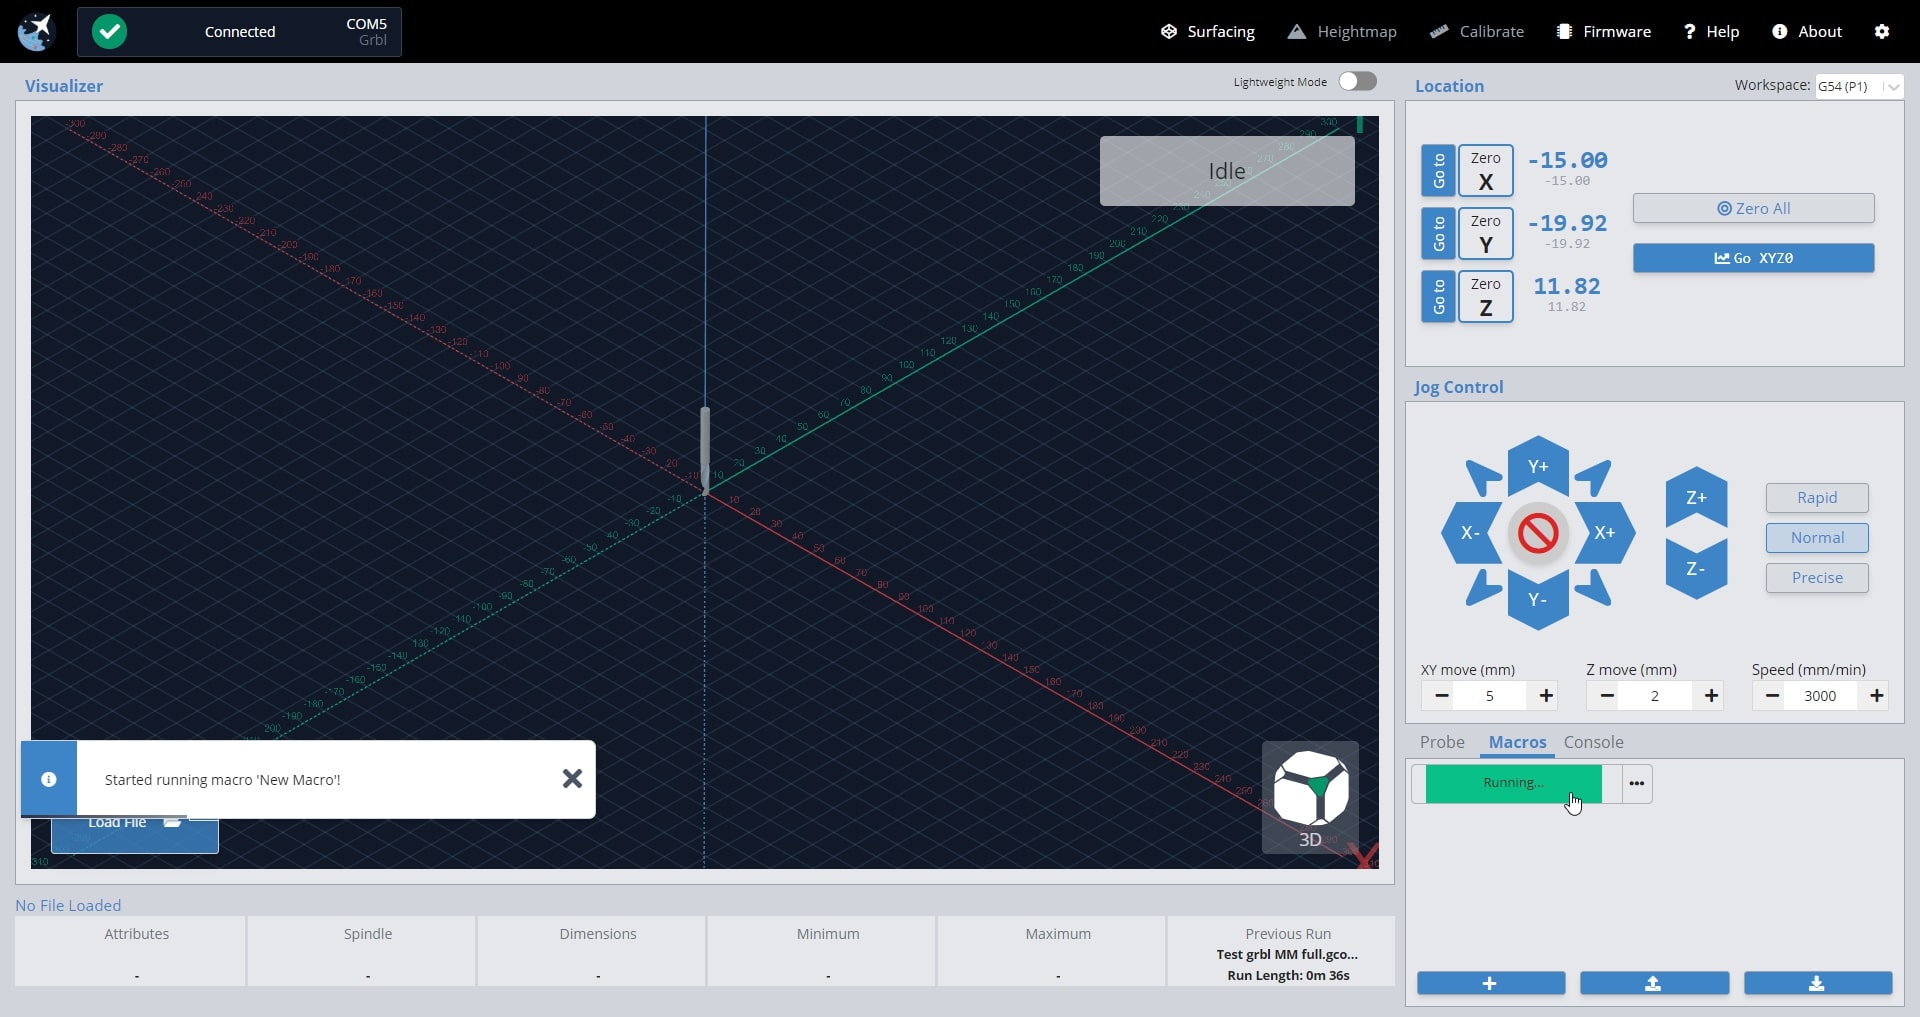The height and width of the screenshot is (1017, 1920).
Task: Click the gSender rocket logo icon
Action: (x=36, y=31)
